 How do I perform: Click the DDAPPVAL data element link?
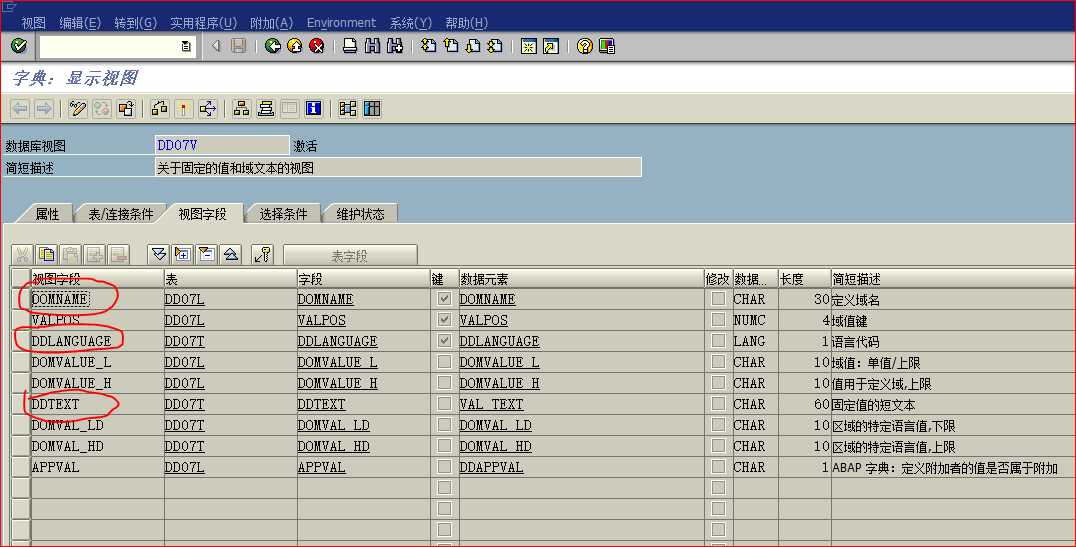(x=491, y=467)
